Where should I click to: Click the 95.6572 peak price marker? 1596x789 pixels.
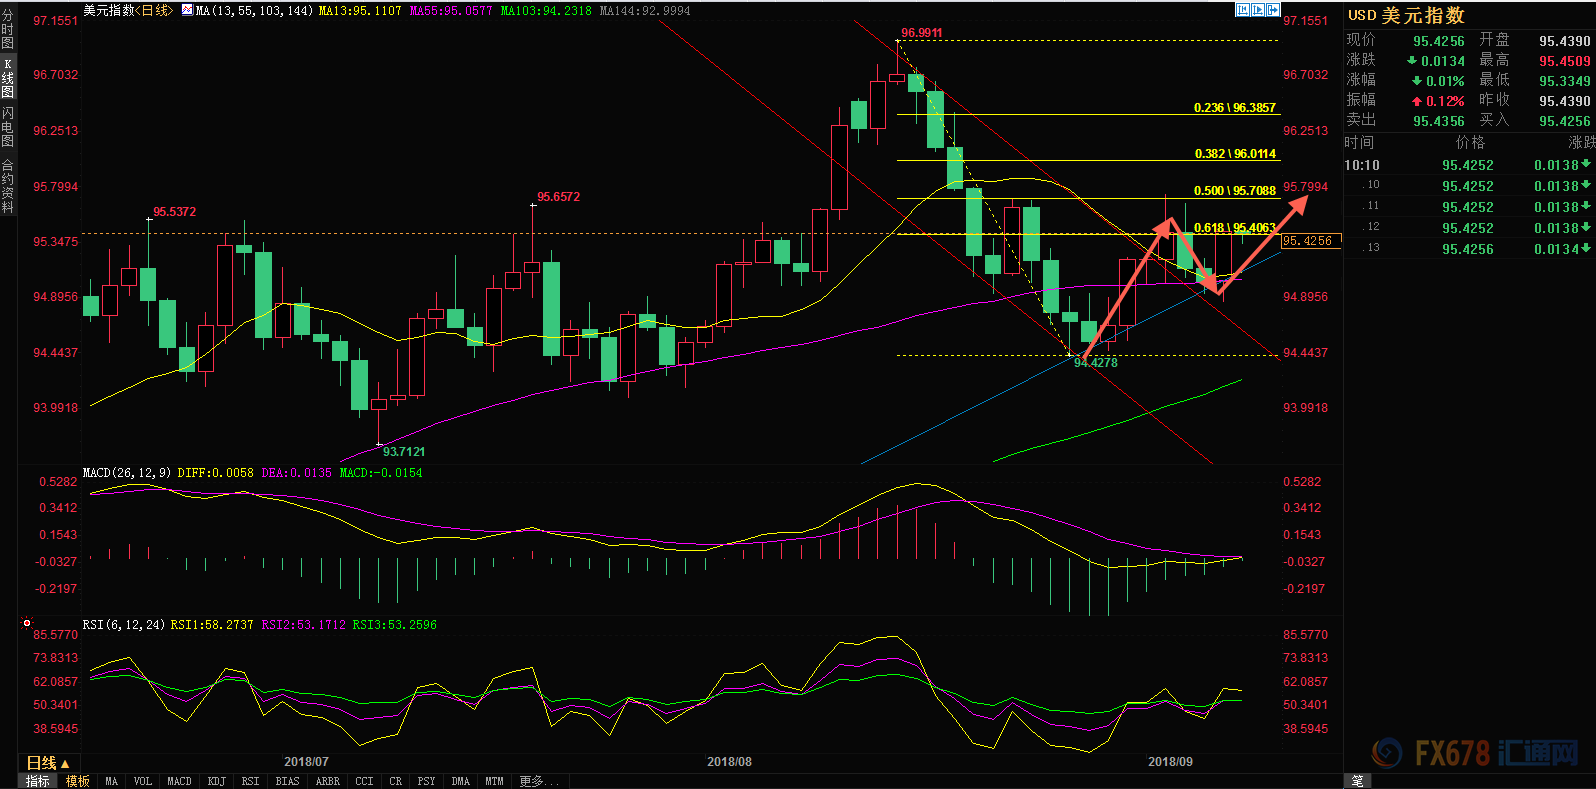[558, 197]
